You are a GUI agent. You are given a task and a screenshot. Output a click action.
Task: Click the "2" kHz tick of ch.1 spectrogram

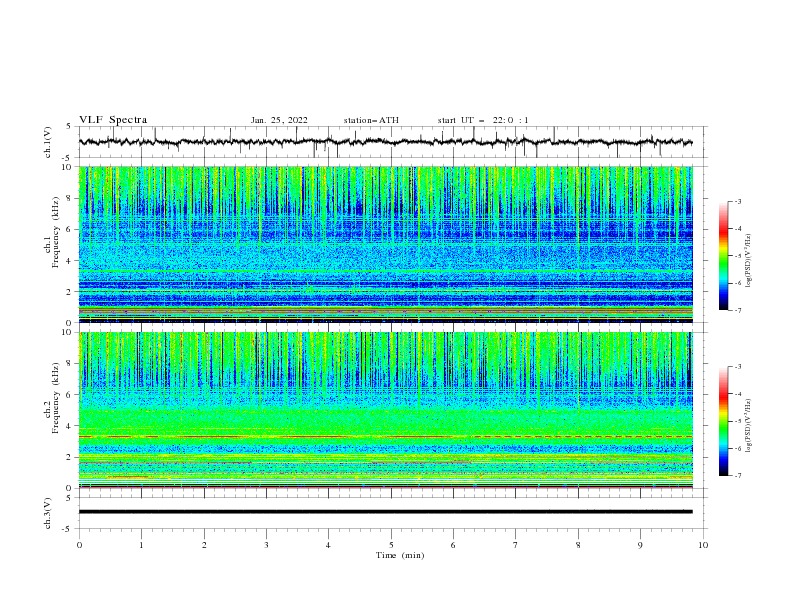click(71, 291)
